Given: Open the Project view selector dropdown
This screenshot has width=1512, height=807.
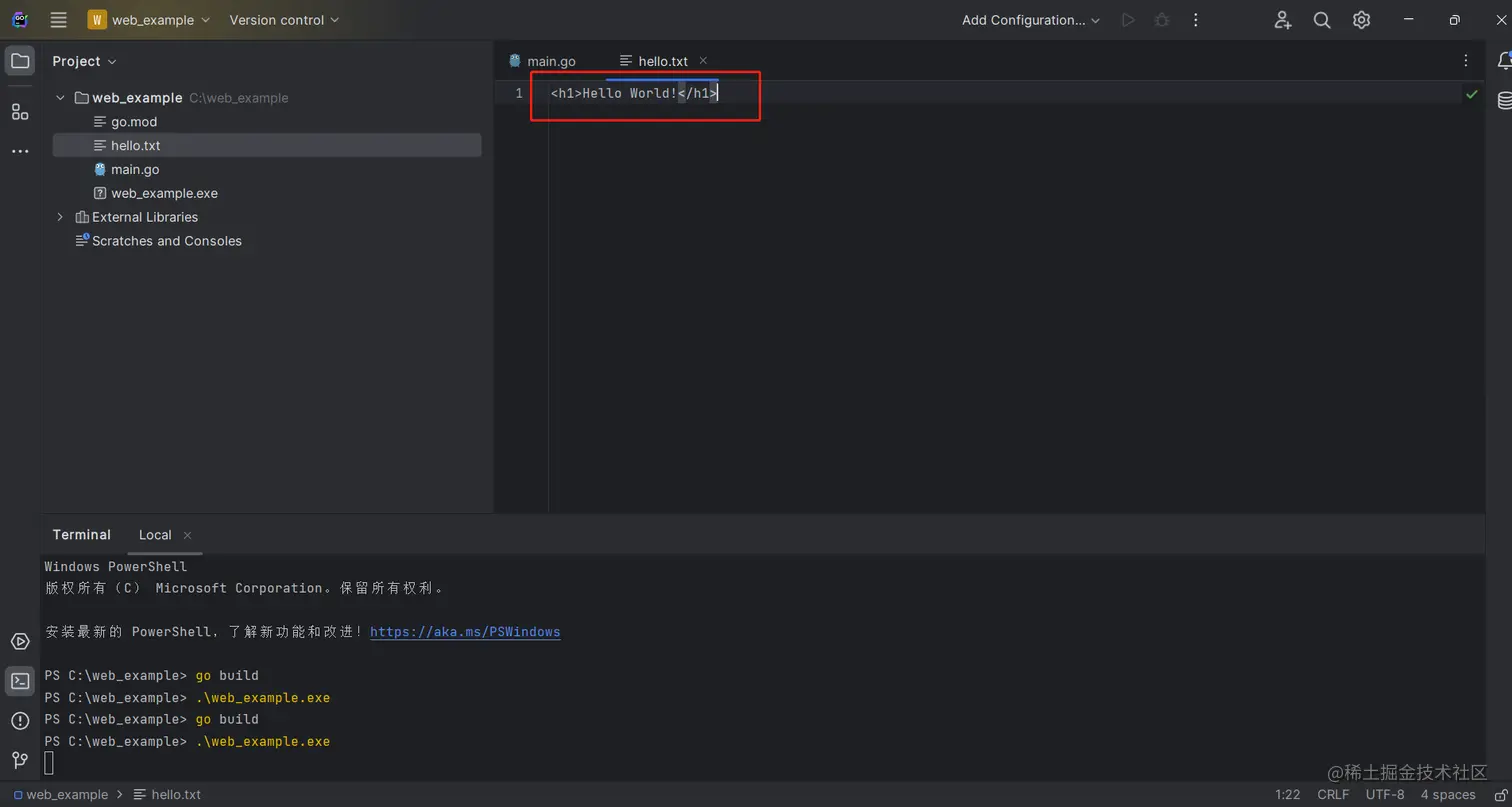Looking at the screenshot, I should coord(84,61).
